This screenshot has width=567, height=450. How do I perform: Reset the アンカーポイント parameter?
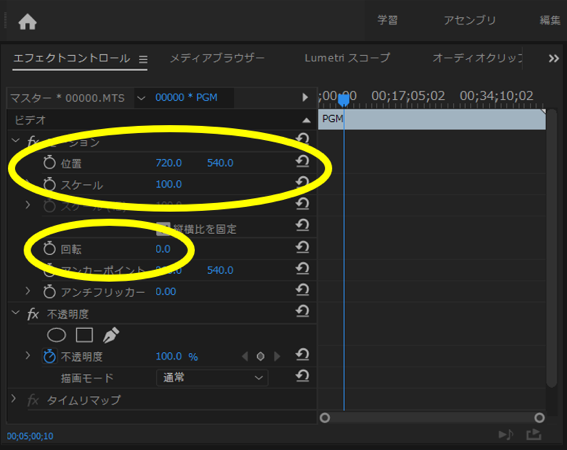[x=303, y=269]
